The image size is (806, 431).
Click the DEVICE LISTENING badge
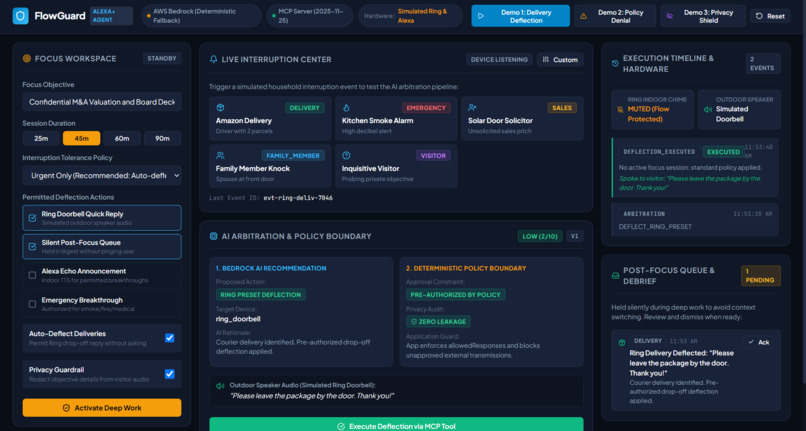coord(499,60)
